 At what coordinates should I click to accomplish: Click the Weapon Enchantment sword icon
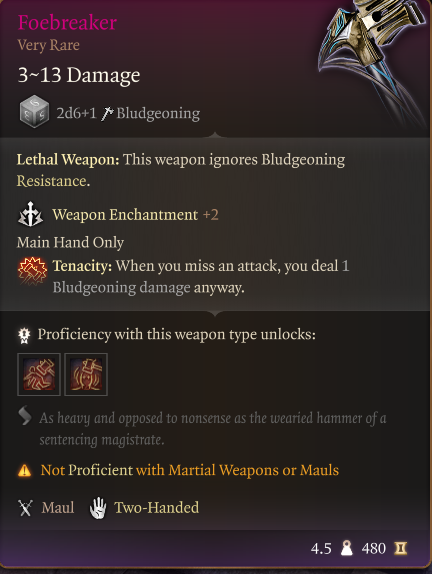pos(30,214)
